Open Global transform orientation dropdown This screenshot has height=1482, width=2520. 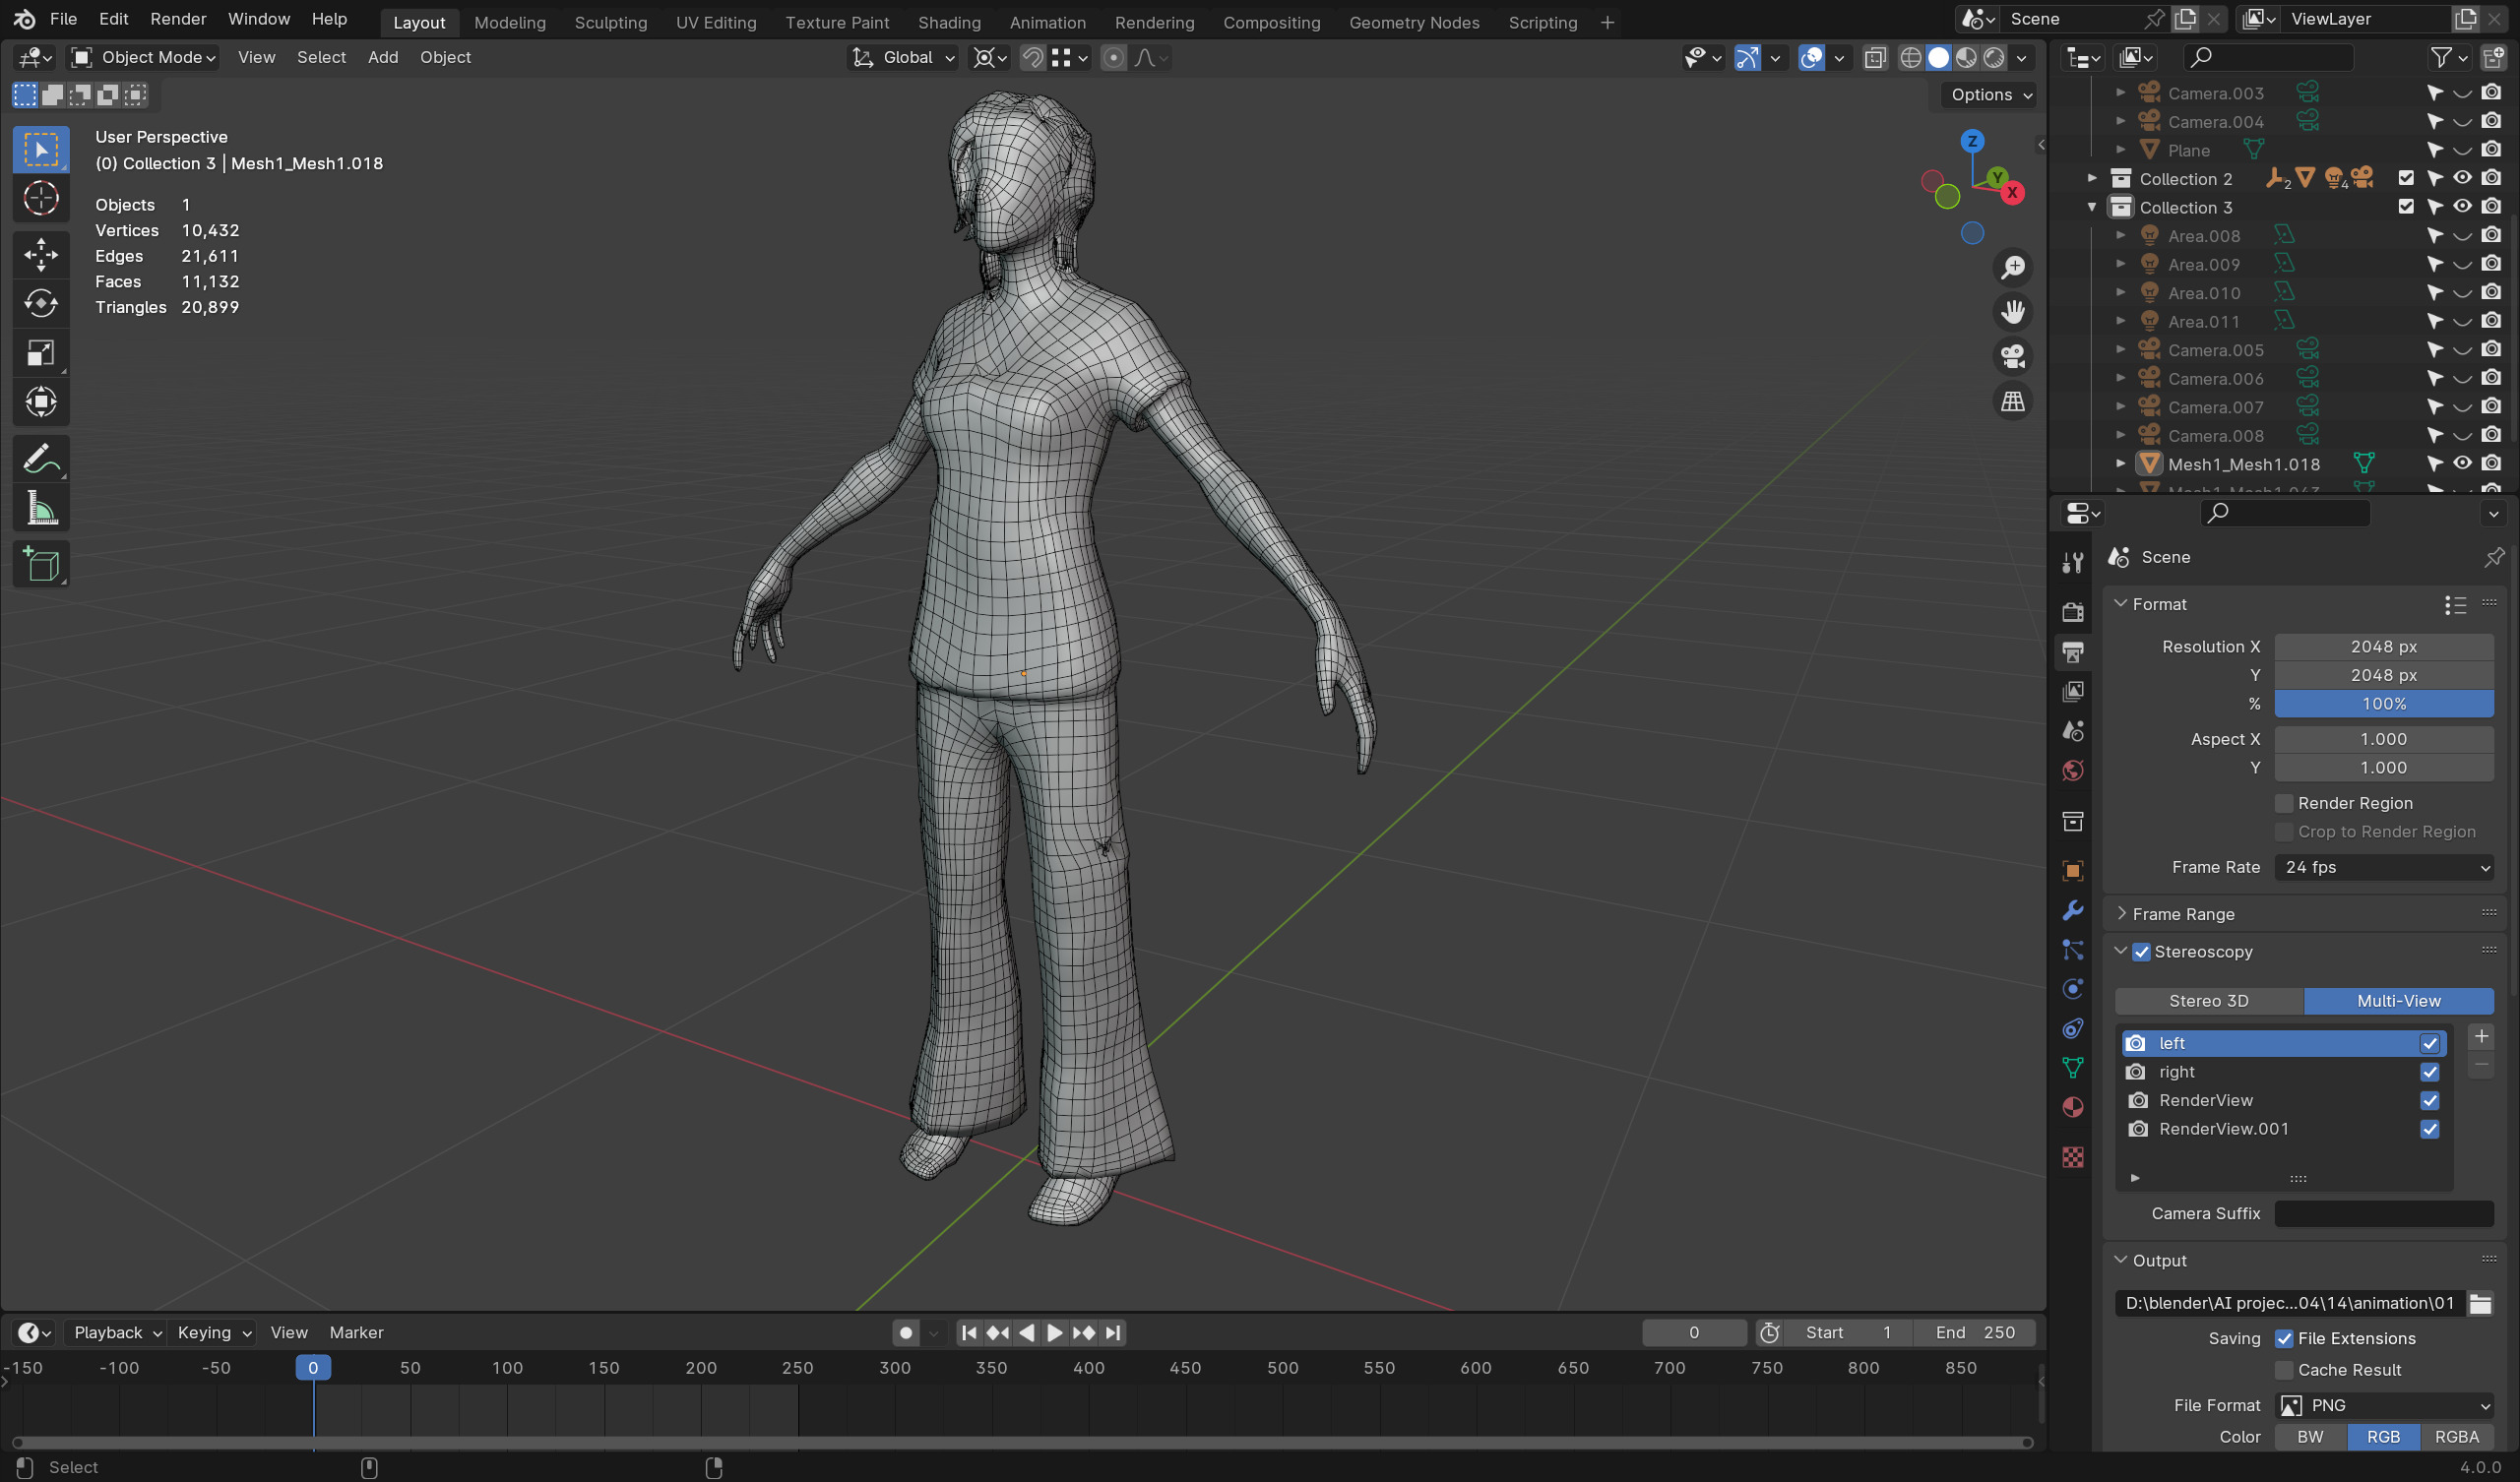903,58
